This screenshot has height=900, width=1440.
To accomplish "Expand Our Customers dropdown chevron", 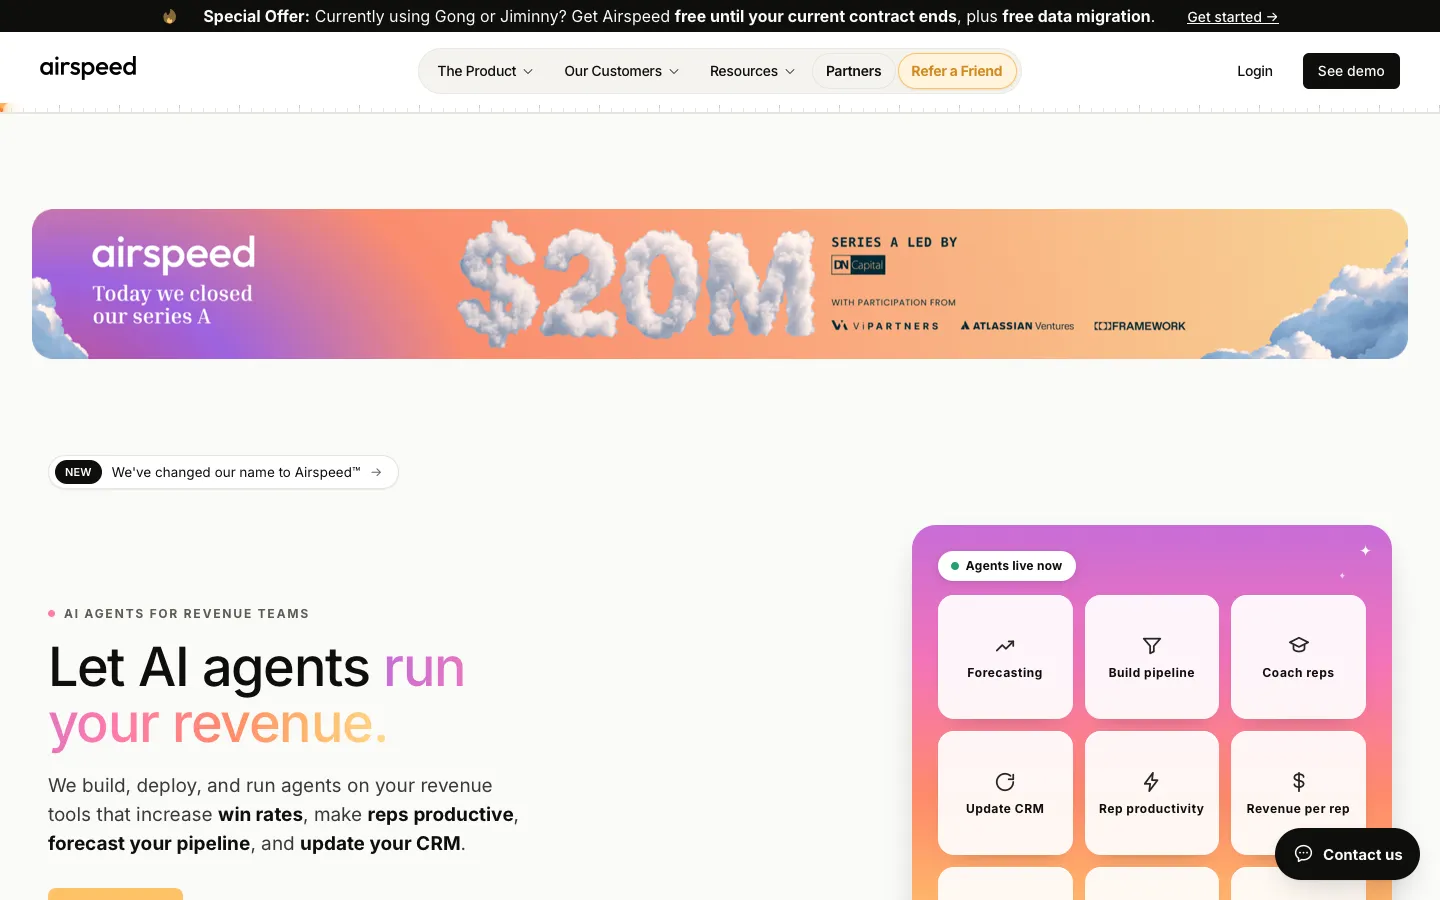I will (674, 72).
